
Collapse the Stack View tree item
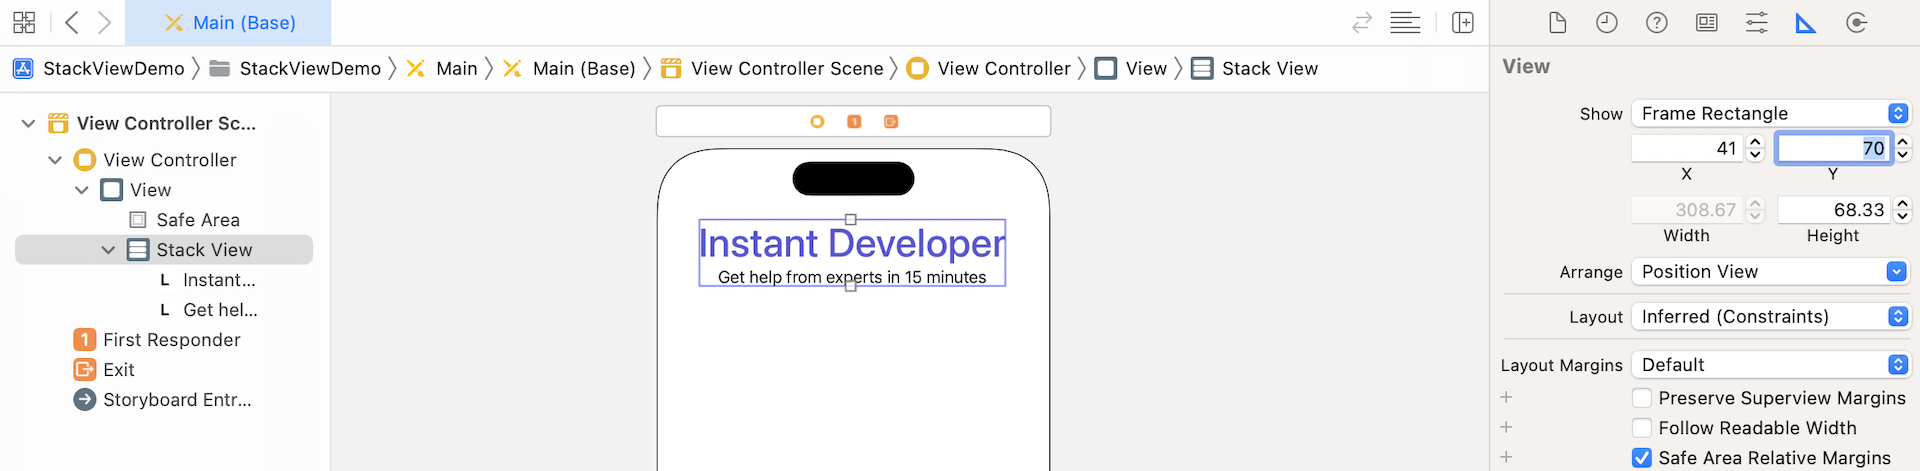[108, 250]
